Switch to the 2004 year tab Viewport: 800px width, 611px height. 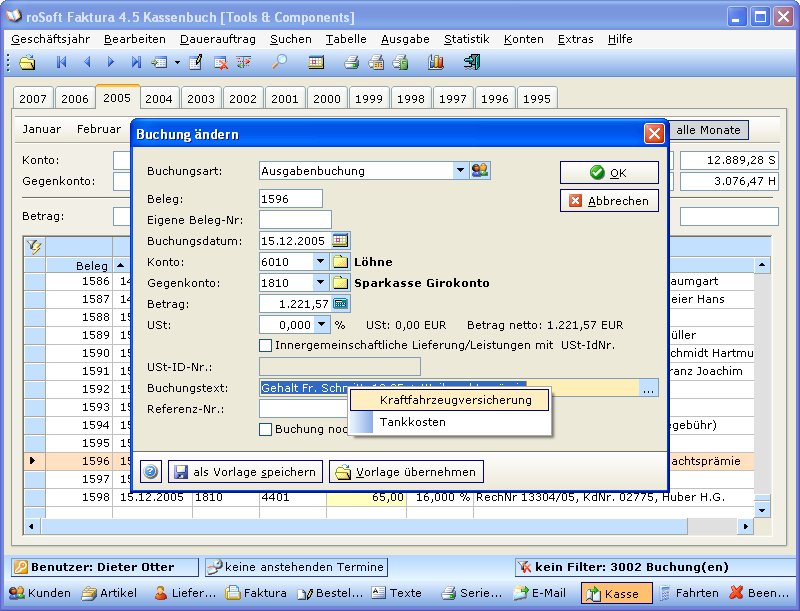(x=159, y=98)
